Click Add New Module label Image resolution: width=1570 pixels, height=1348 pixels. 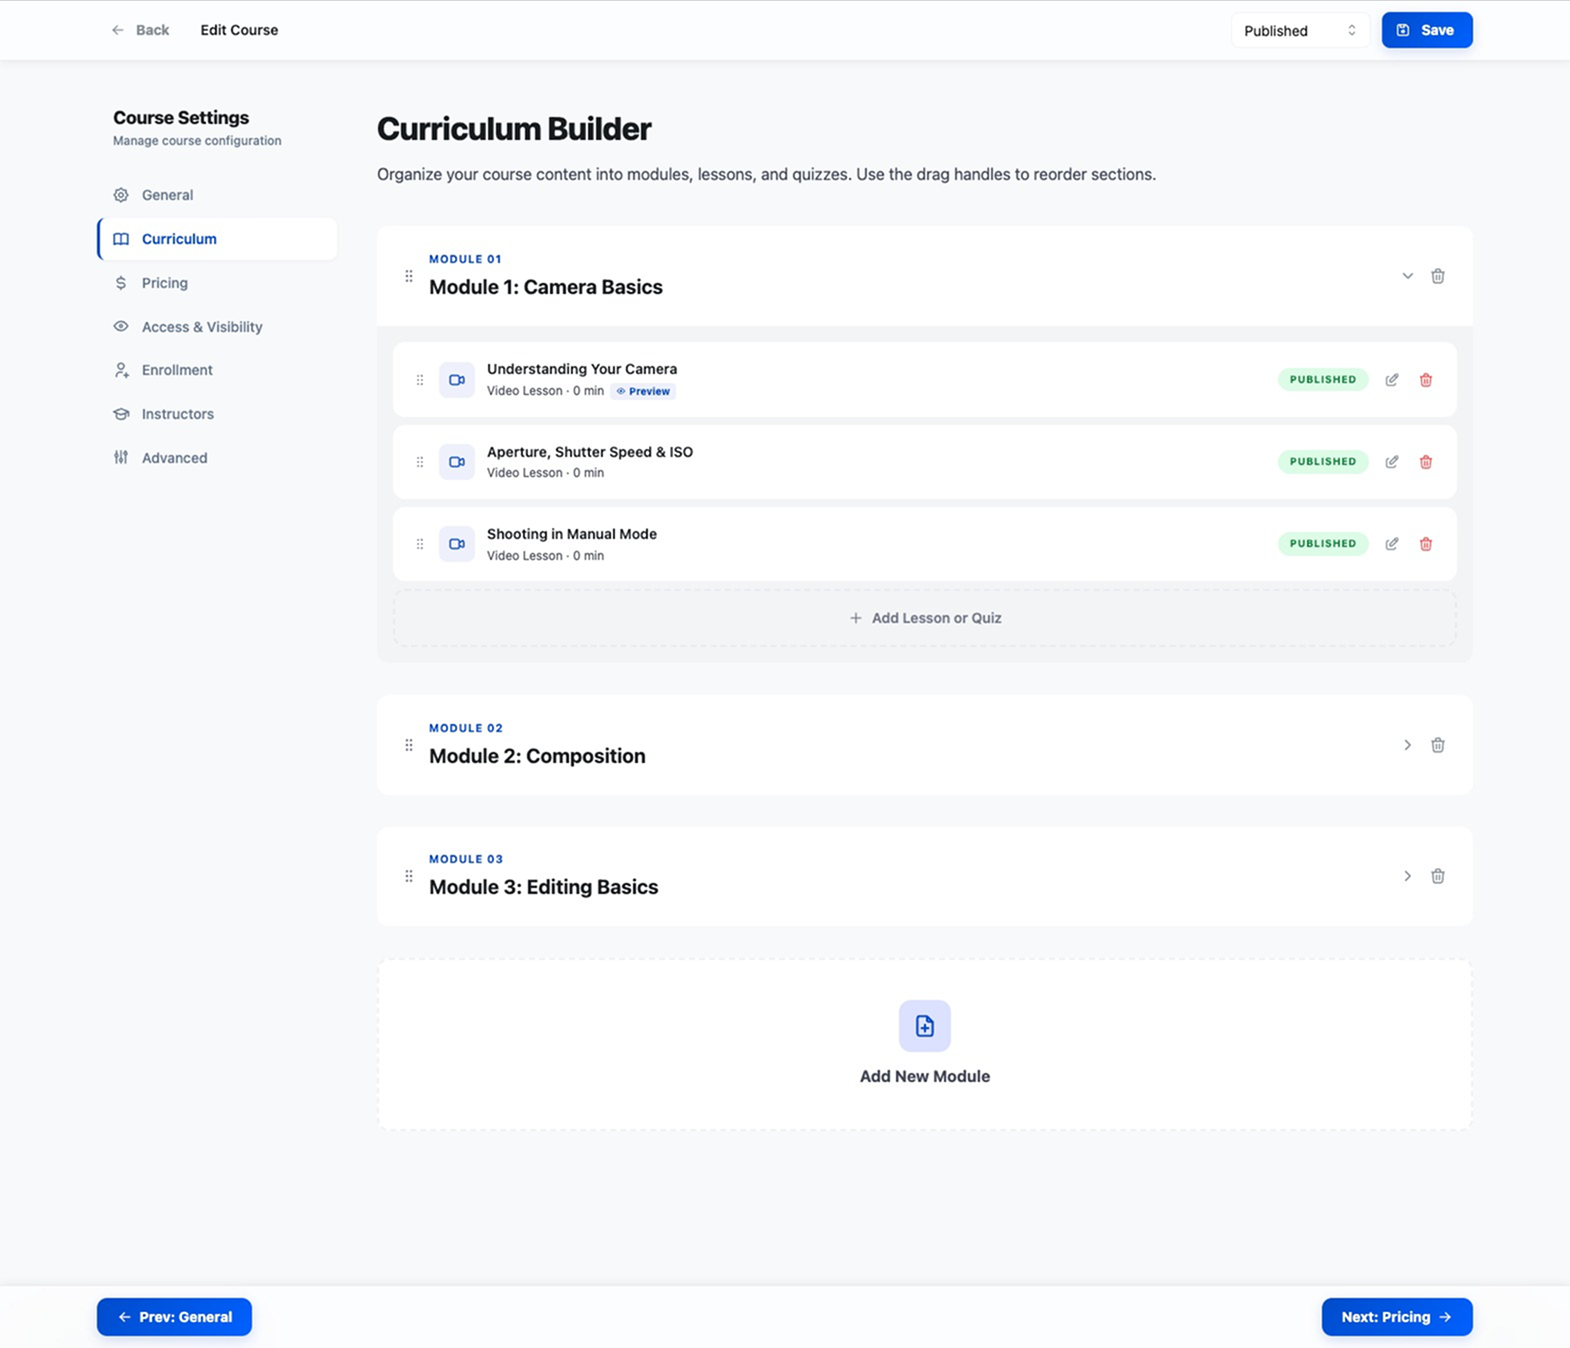[925, 1076]
